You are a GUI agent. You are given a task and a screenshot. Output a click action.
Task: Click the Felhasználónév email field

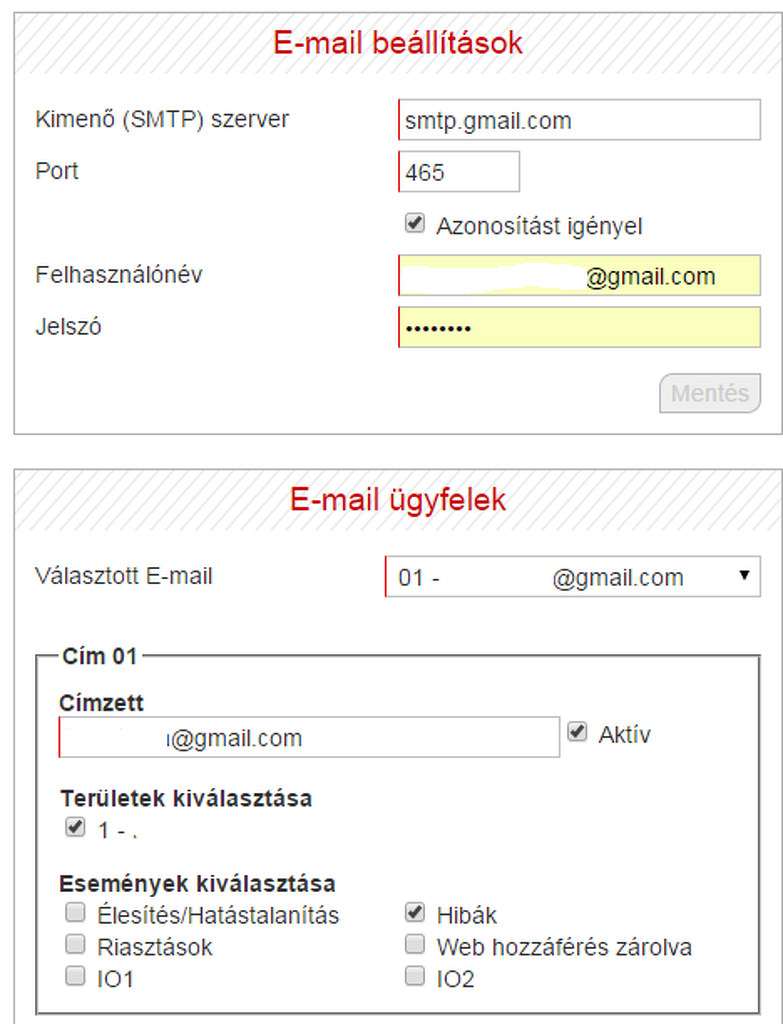click(579, 276)
